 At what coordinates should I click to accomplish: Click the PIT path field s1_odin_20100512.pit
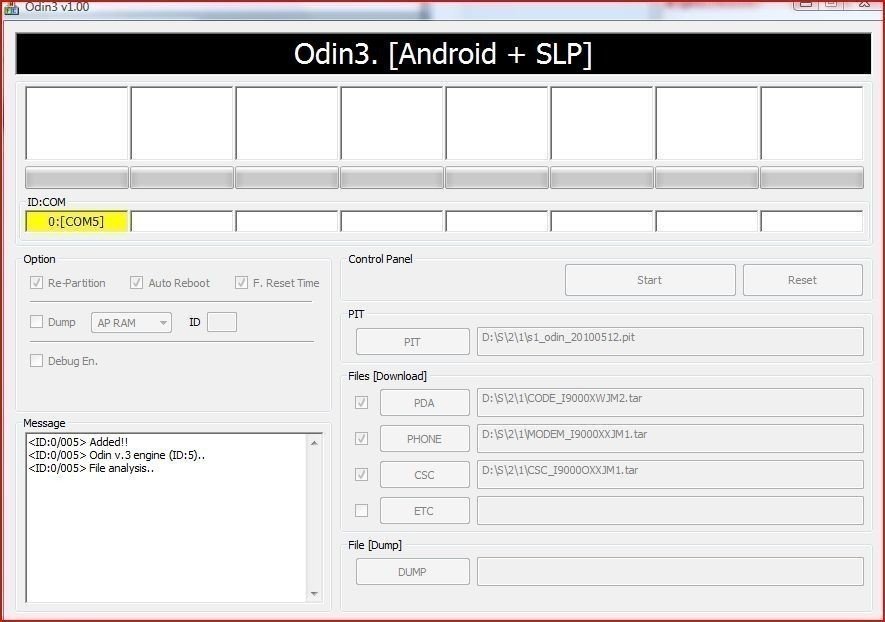point(670,341)
